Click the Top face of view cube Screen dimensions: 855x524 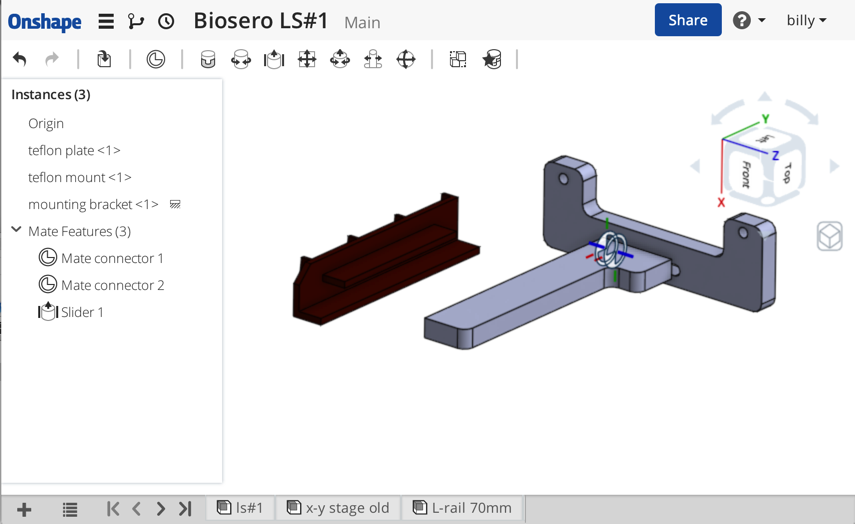point(787,173)
